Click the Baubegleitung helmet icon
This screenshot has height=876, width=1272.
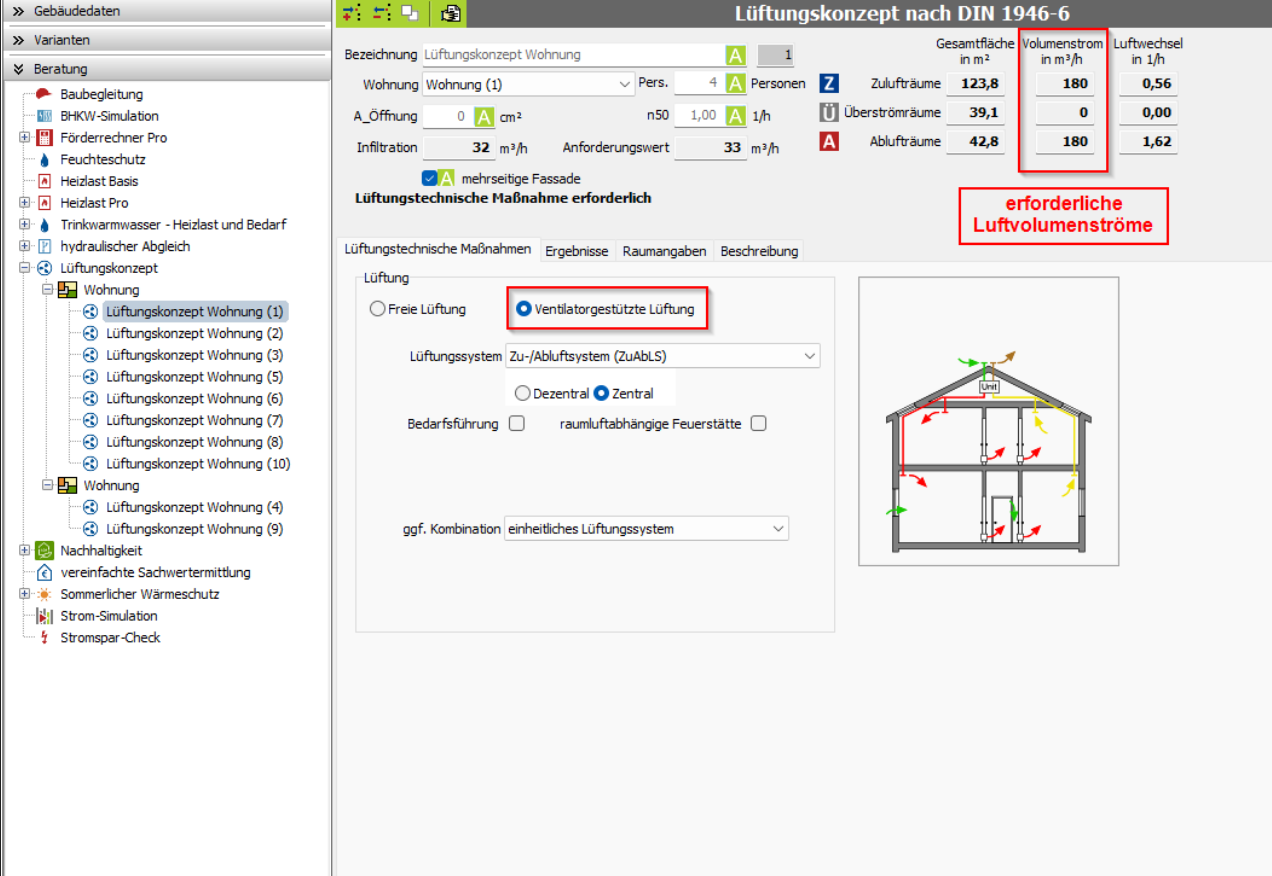pyautogui.click(x=43, y=94)
